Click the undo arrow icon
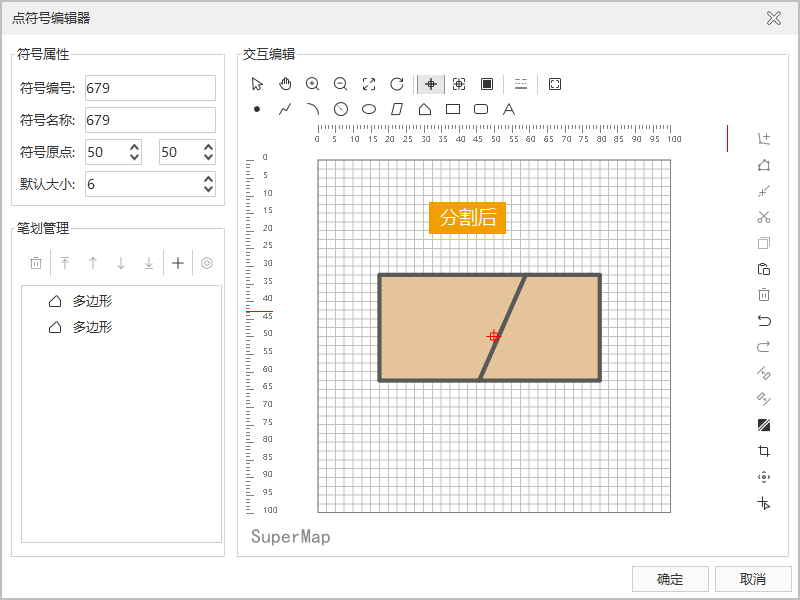800x600 pixels. (x=764, y=321)
